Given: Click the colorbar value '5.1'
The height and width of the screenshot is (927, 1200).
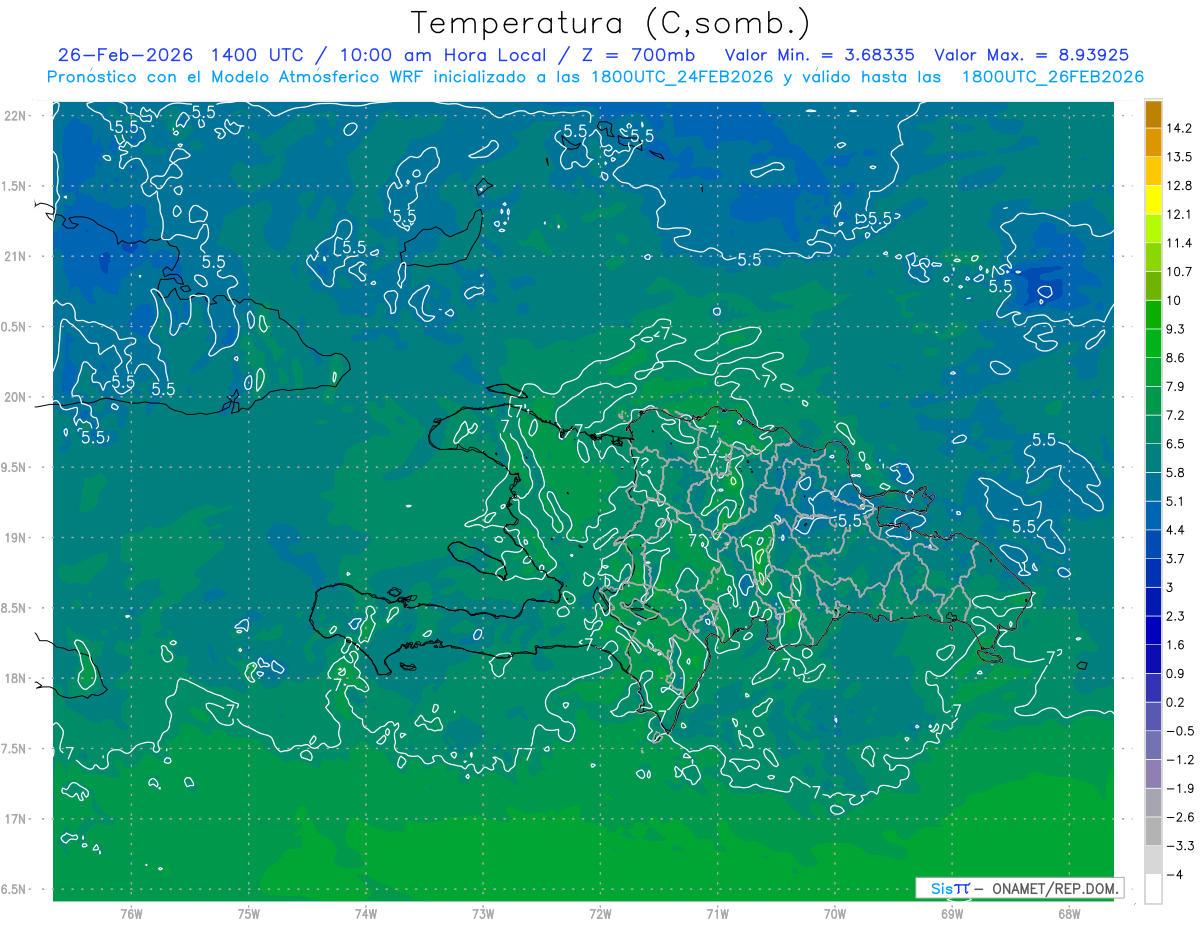Looking at the screenshot, I should (1176, 502).
